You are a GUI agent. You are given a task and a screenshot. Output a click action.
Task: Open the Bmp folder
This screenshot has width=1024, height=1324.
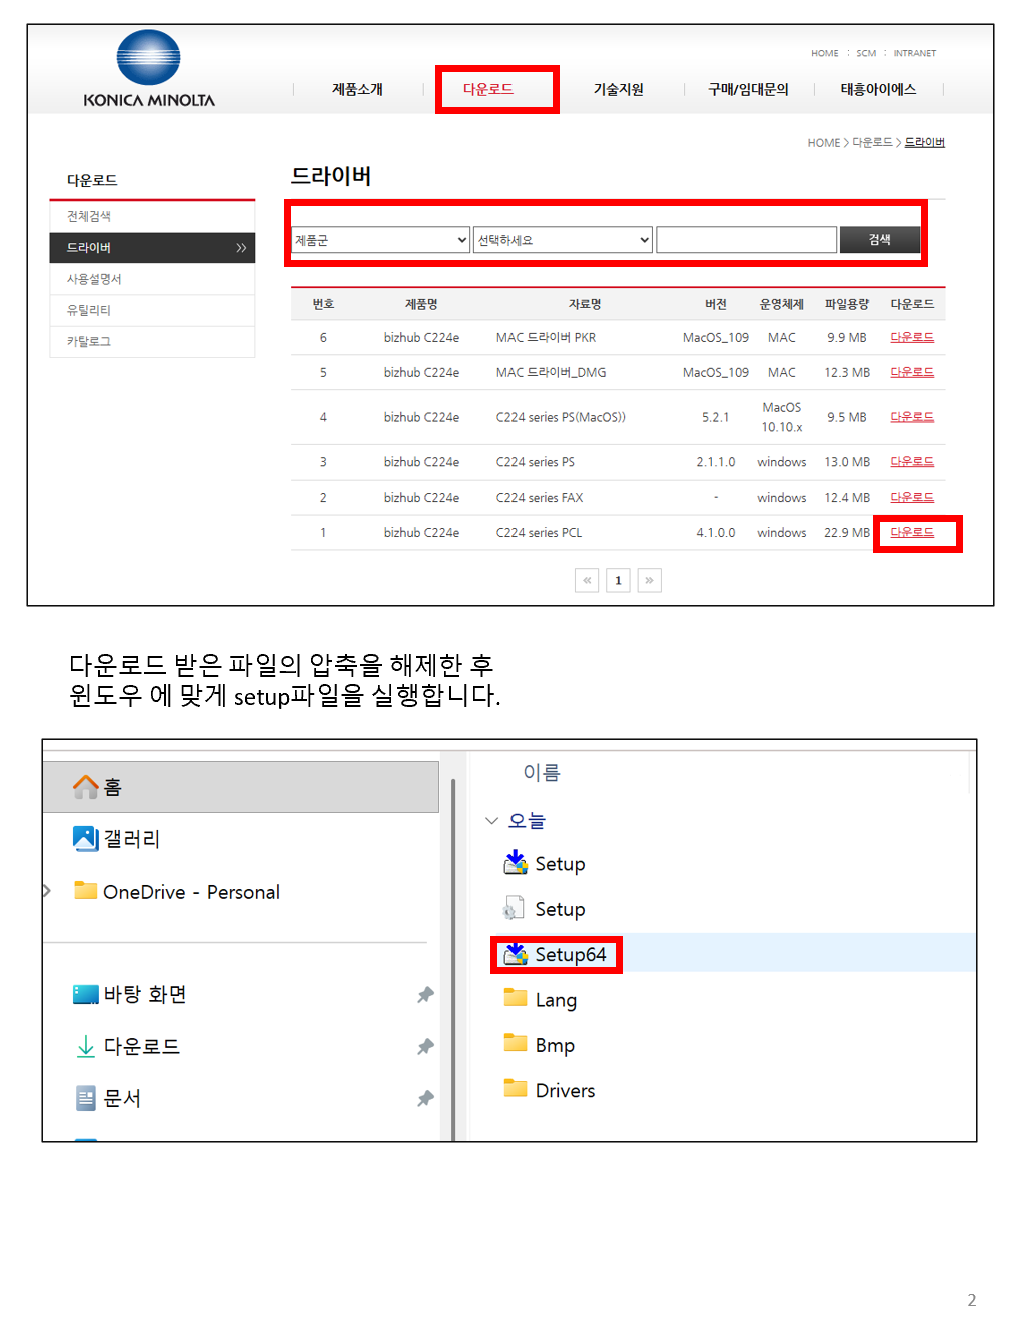(554, 1045)
